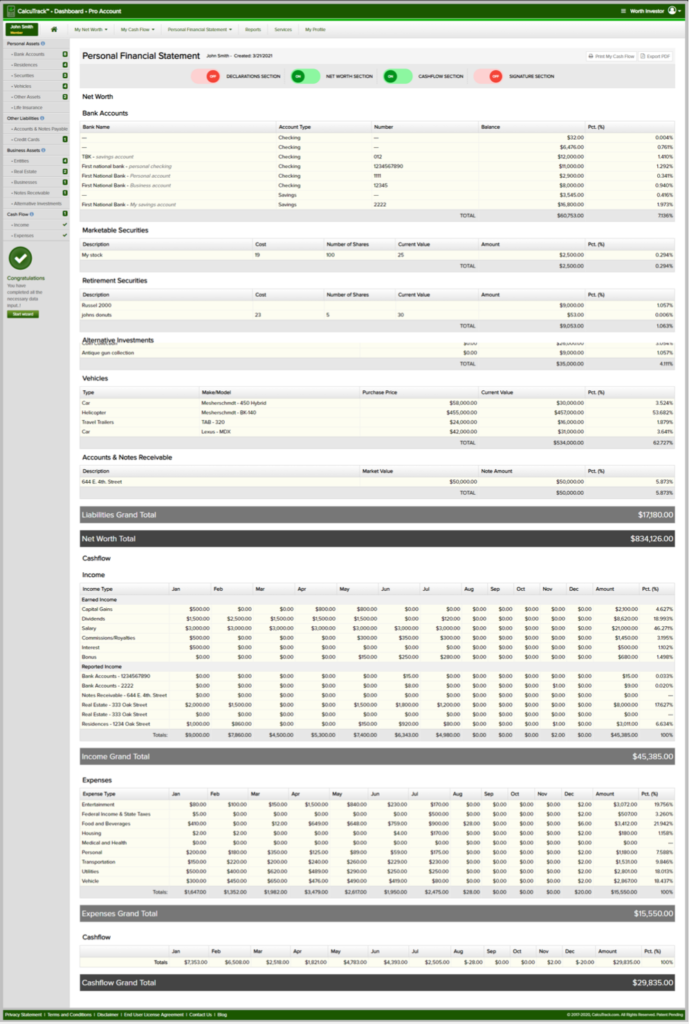The width and height of the screenshot is (689, 1024).
Task: Go to the Home icon in navigation bar
Action: pos(54,29)
